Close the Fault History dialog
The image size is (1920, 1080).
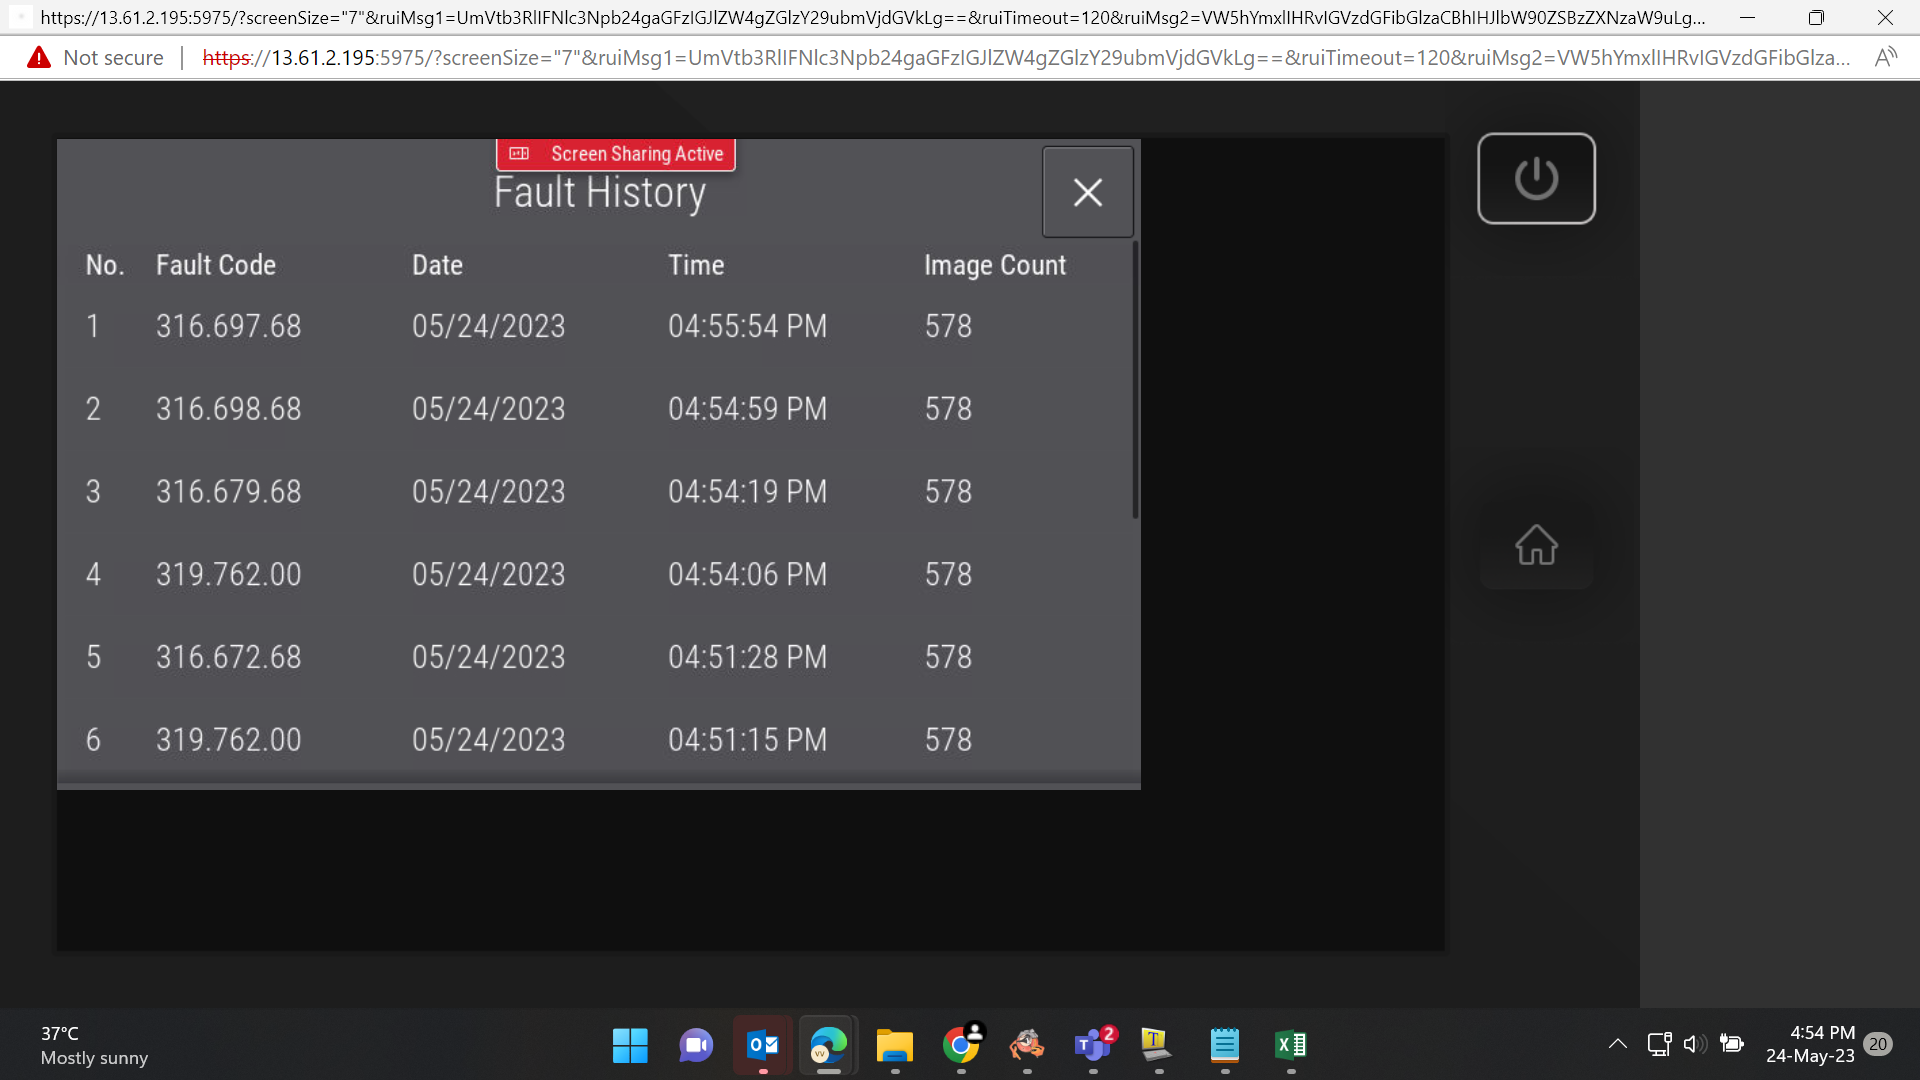point(1088,192)
